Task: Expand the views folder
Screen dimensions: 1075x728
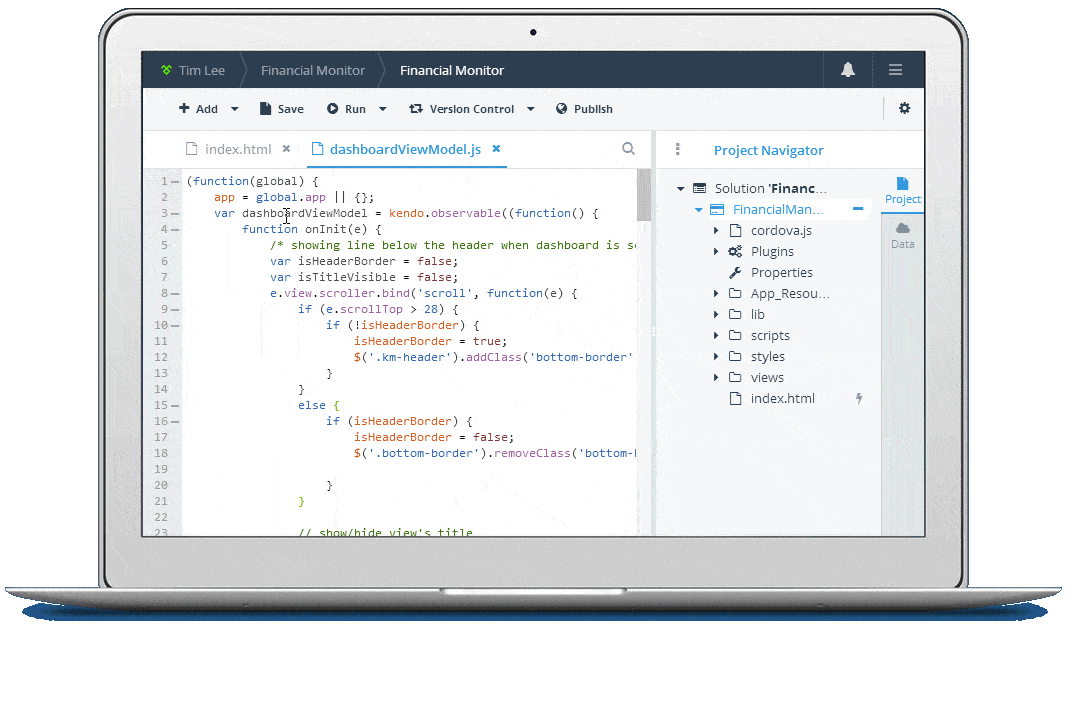Action: point(716,378)
